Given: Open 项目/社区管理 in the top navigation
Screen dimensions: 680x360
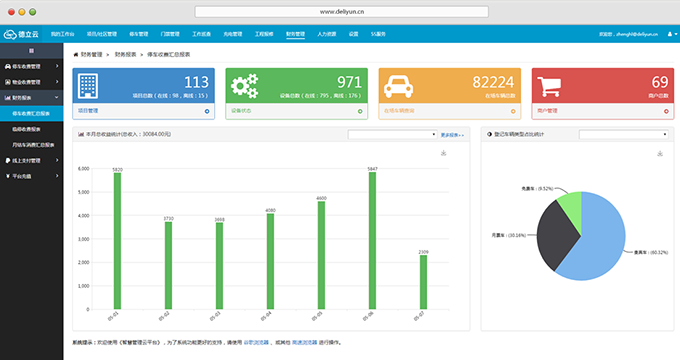Looking at the screenshot, I should [x=101, y=34].
